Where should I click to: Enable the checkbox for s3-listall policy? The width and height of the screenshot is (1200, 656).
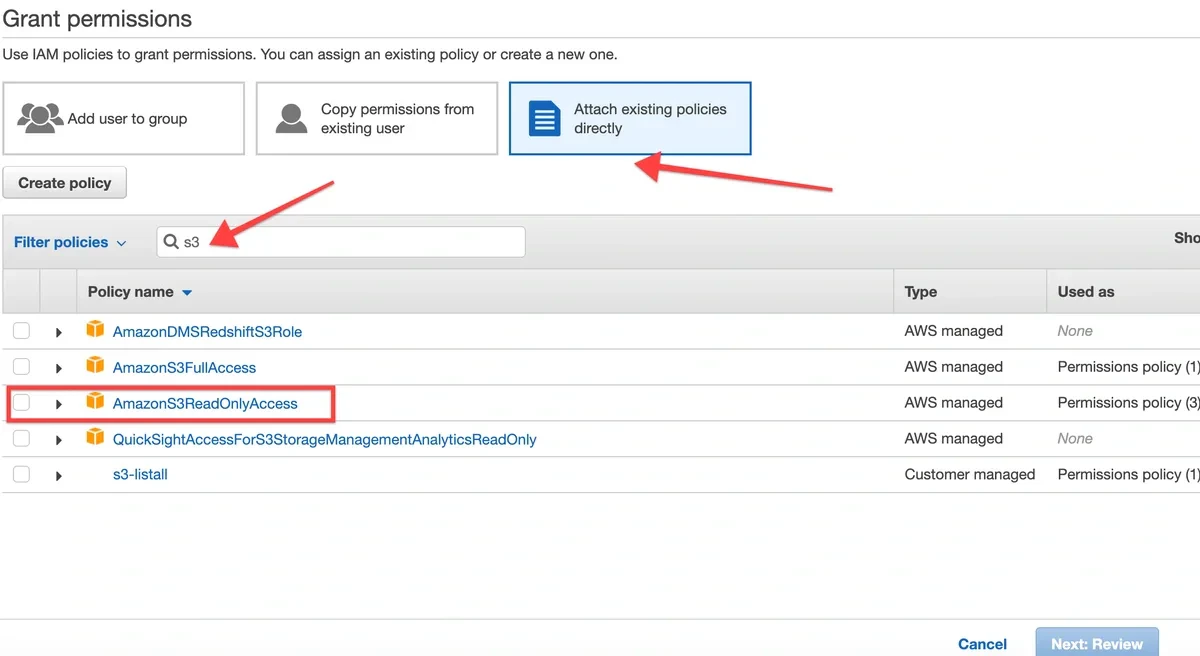[21, 474]
